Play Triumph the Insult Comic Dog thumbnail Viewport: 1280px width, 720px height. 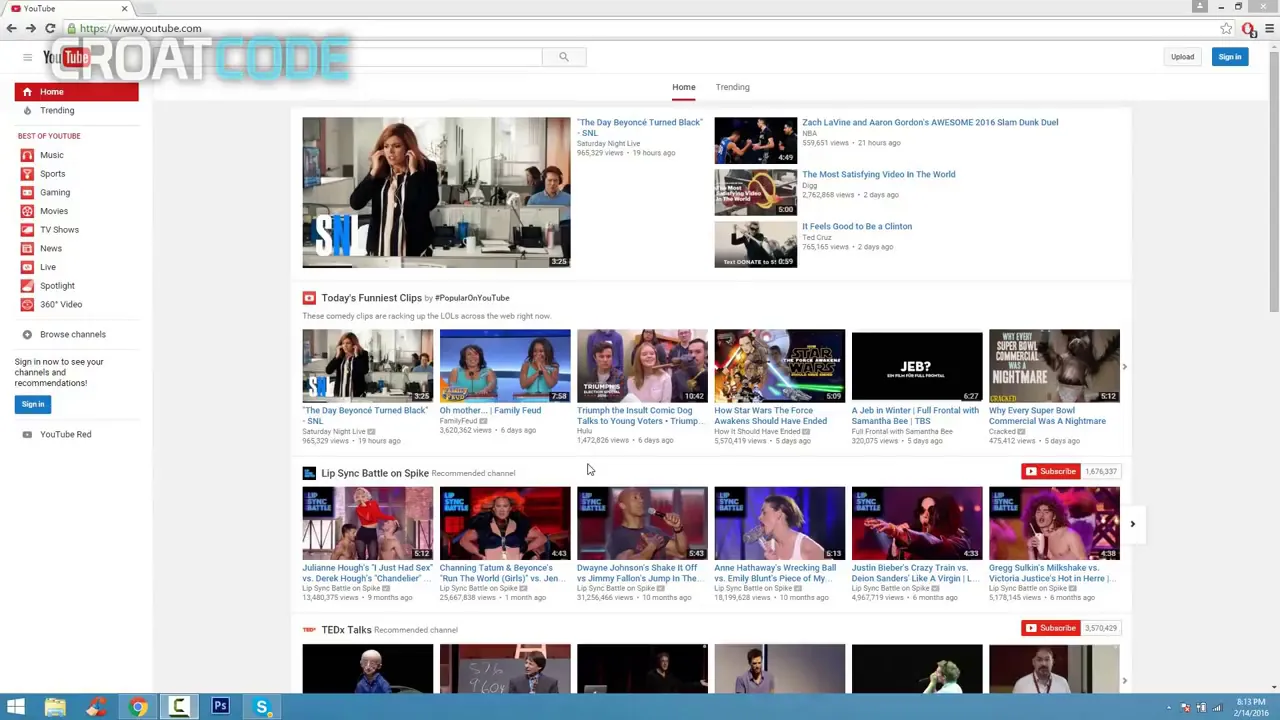[x=642, y=365]
